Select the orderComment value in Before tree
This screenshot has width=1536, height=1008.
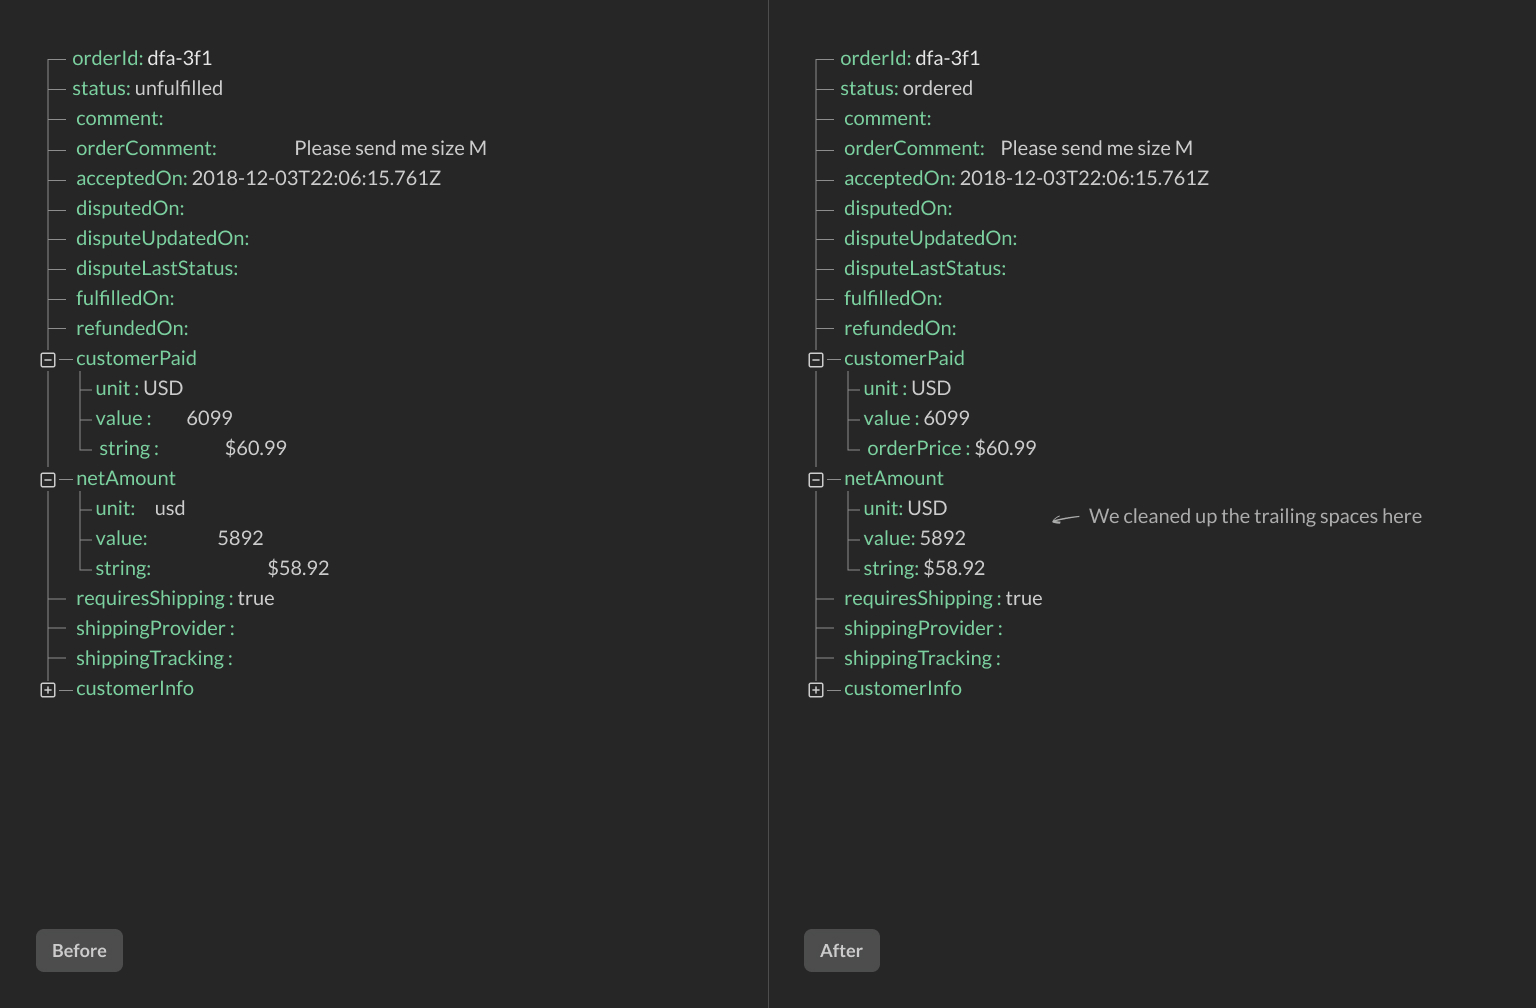point(389,147)
